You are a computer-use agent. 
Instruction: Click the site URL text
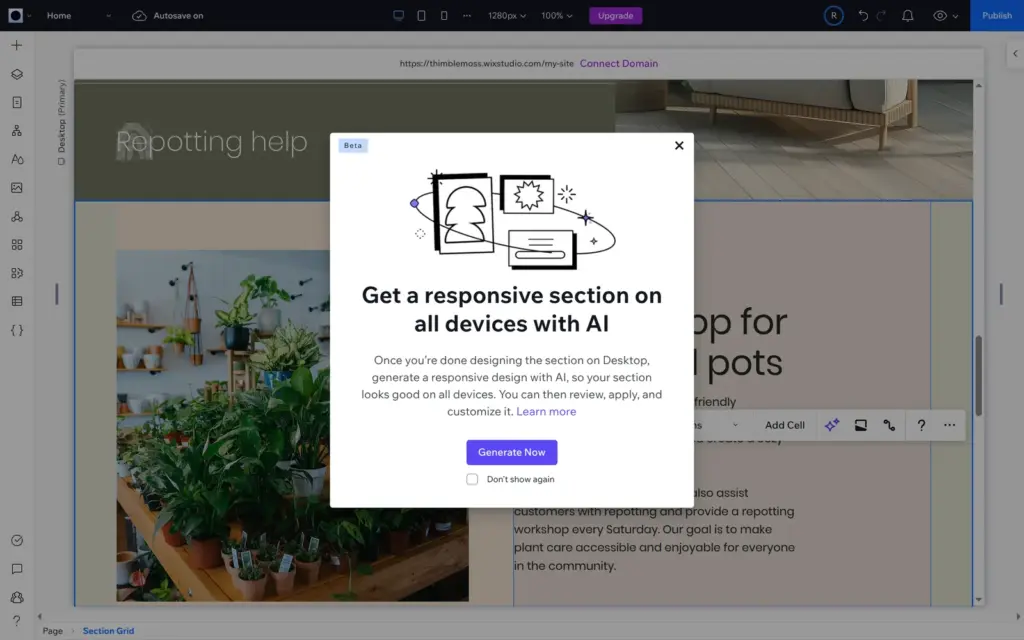487,63
